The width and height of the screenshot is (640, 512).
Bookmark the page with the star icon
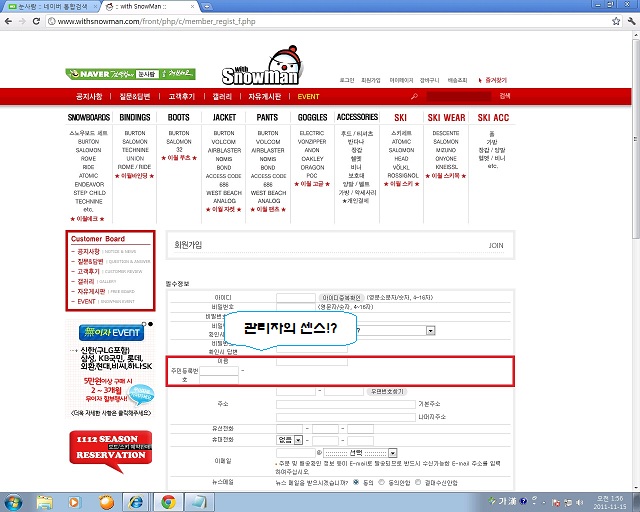click(616, 21)
